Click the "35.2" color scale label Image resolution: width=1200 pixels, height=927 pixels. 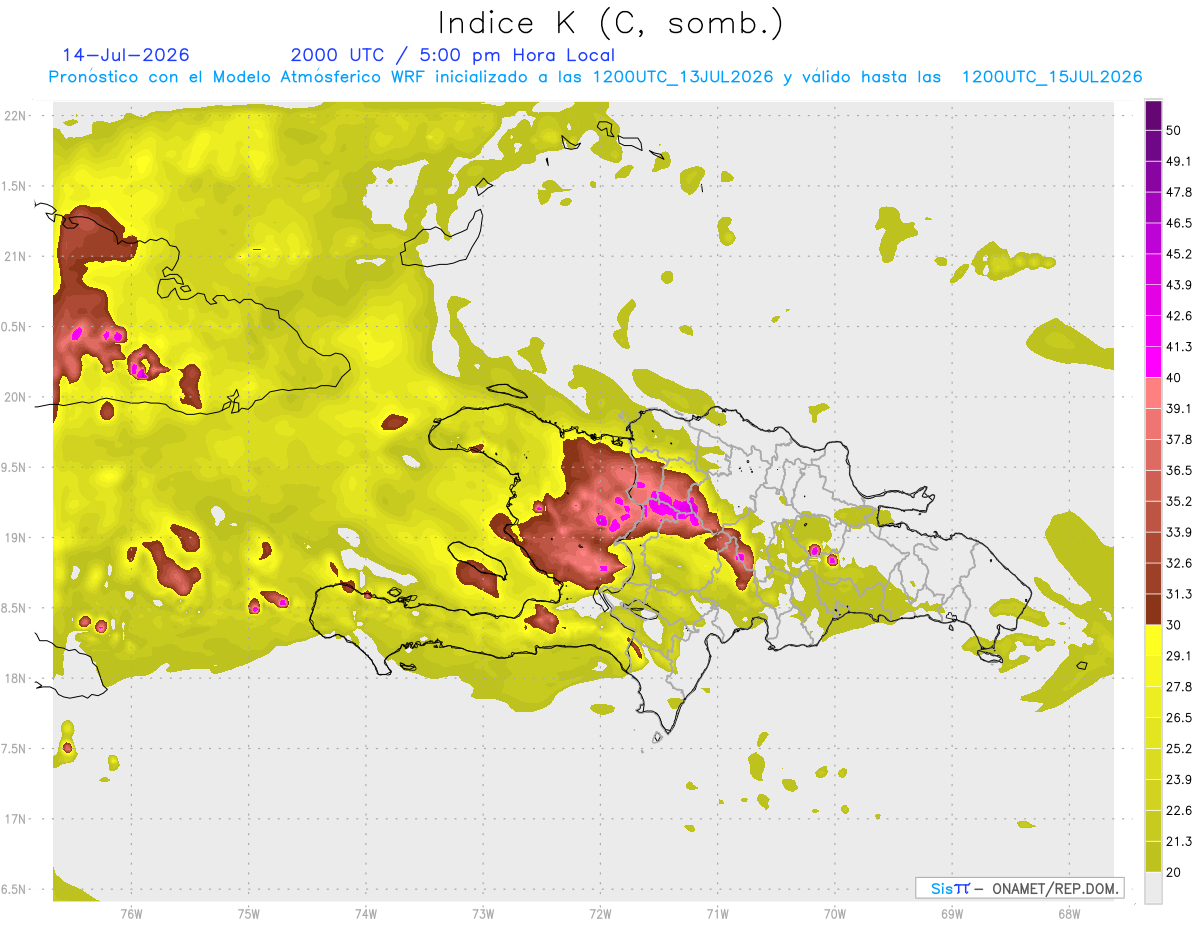[1178, 502]
